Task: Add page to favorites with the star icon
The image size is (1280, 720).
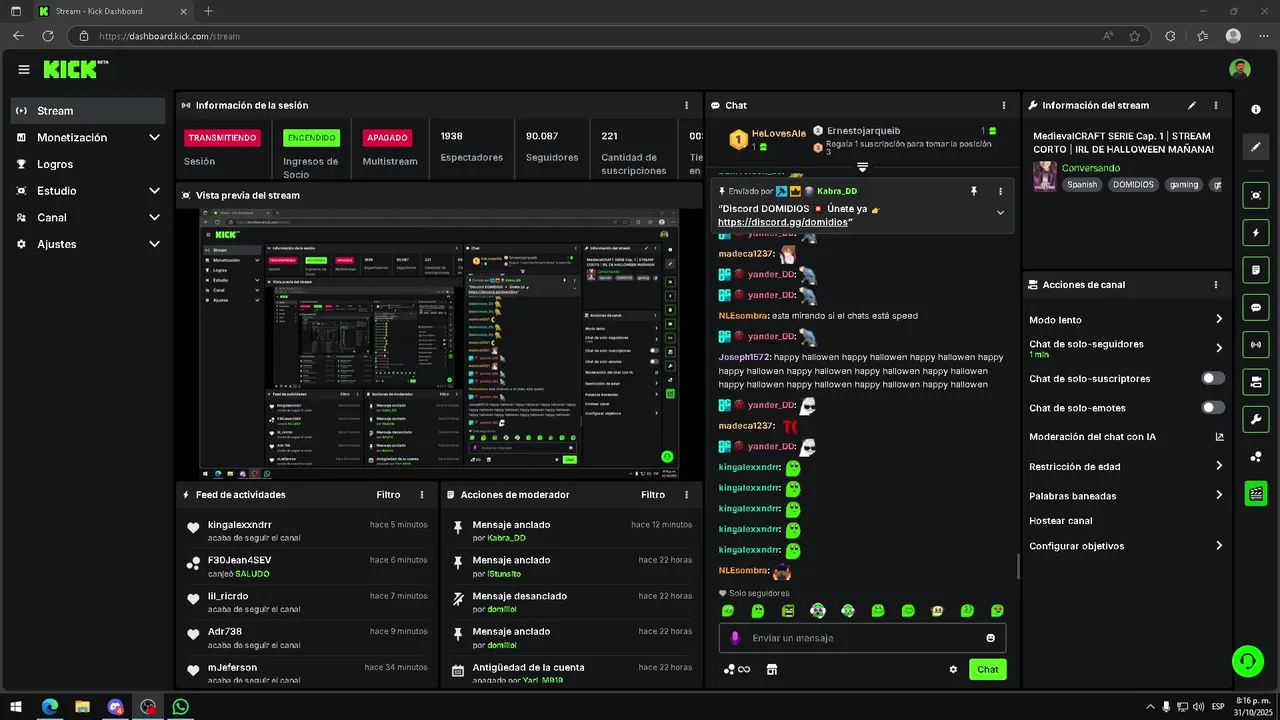Action: point(1135,36)
